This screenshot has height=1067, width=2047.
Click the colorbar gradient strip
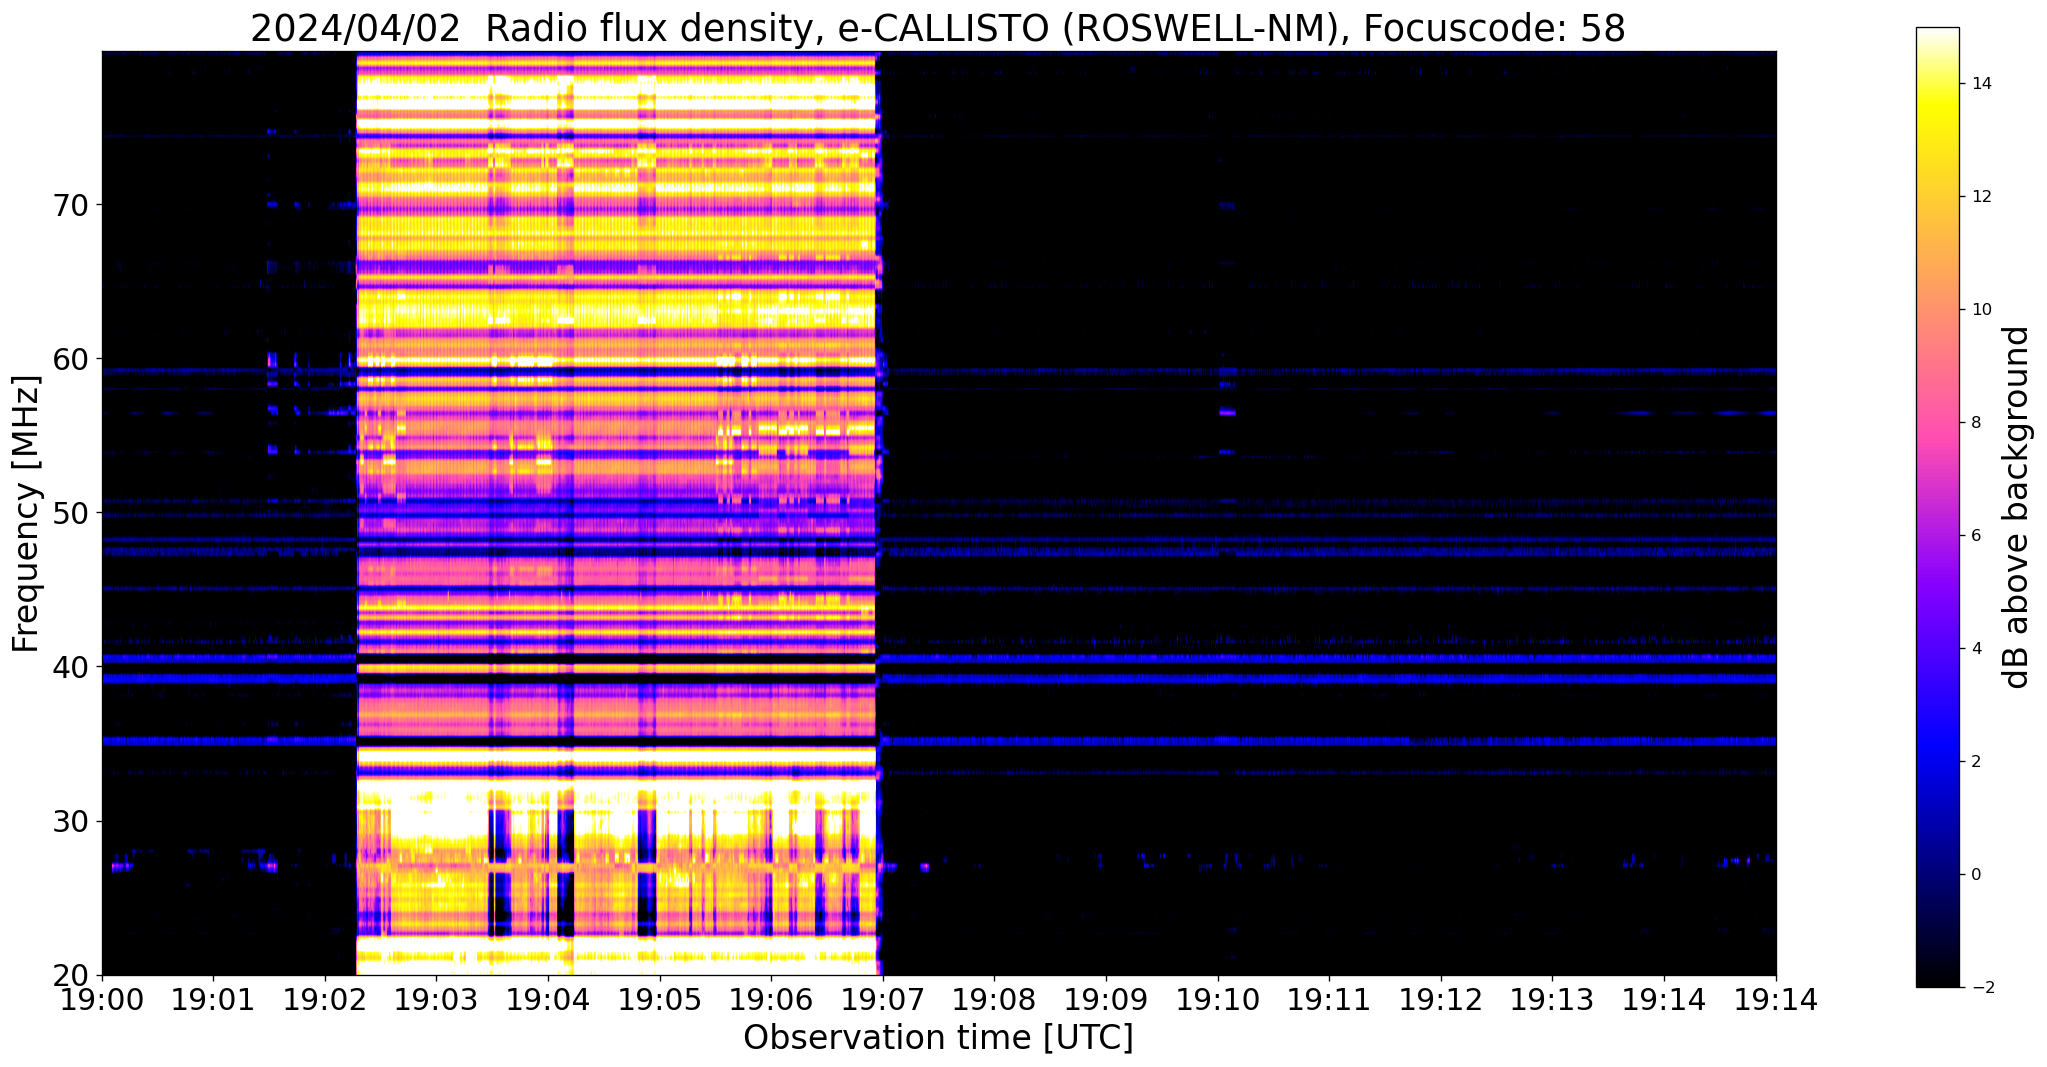coord(1937,507)
